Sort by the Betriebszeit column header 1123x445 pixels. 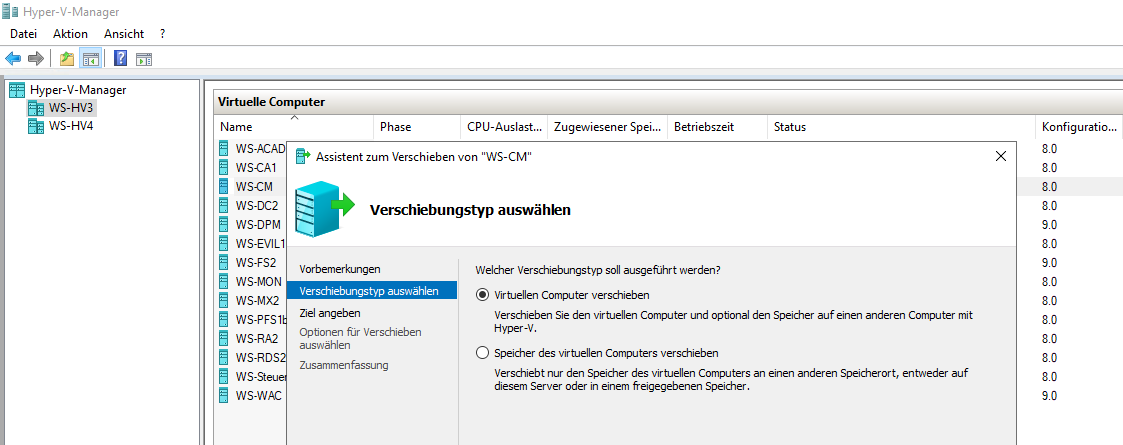(718, 127)
